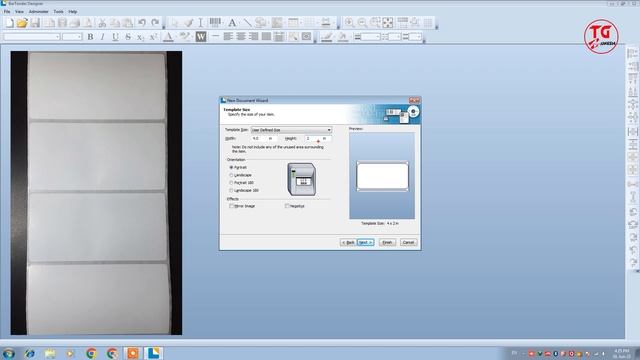This screenshot has height=360, width=640.
Task: Click the Height input field
Action: (x=318, y=139)
